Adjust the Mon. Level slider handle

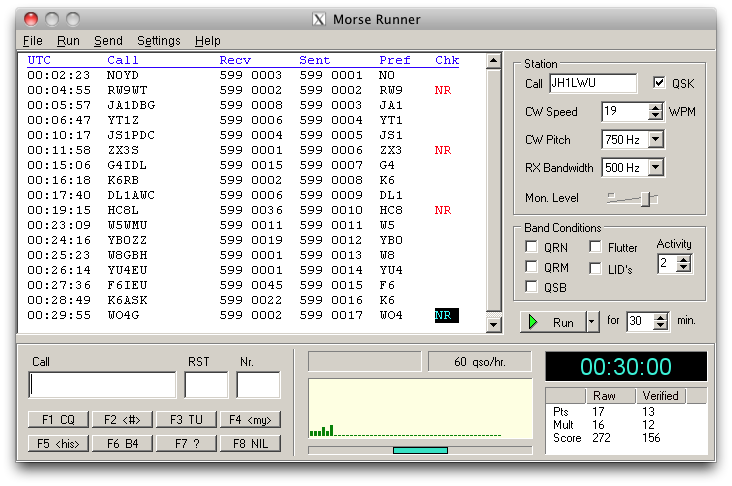point(648,199)
